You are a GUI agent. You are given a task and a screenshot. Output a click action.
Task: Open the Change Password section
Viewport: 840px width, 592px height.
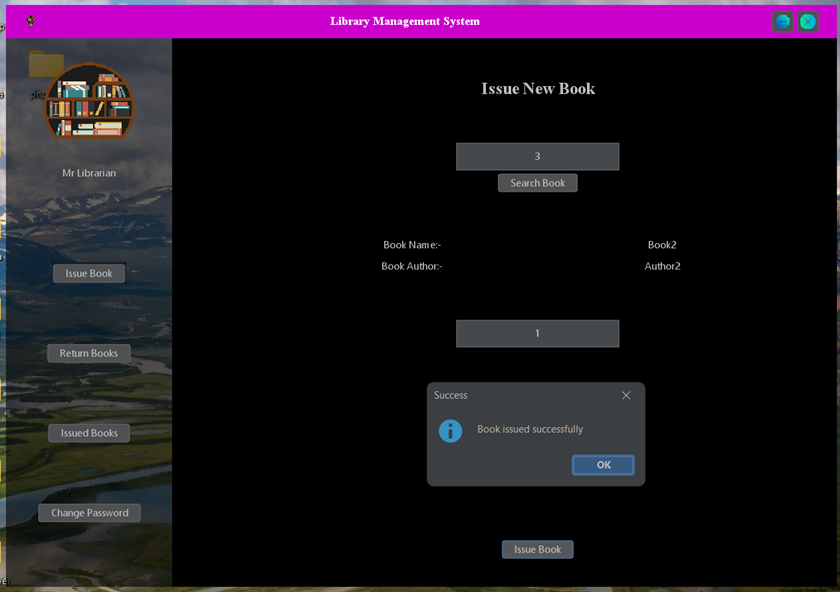pos(88,512)
